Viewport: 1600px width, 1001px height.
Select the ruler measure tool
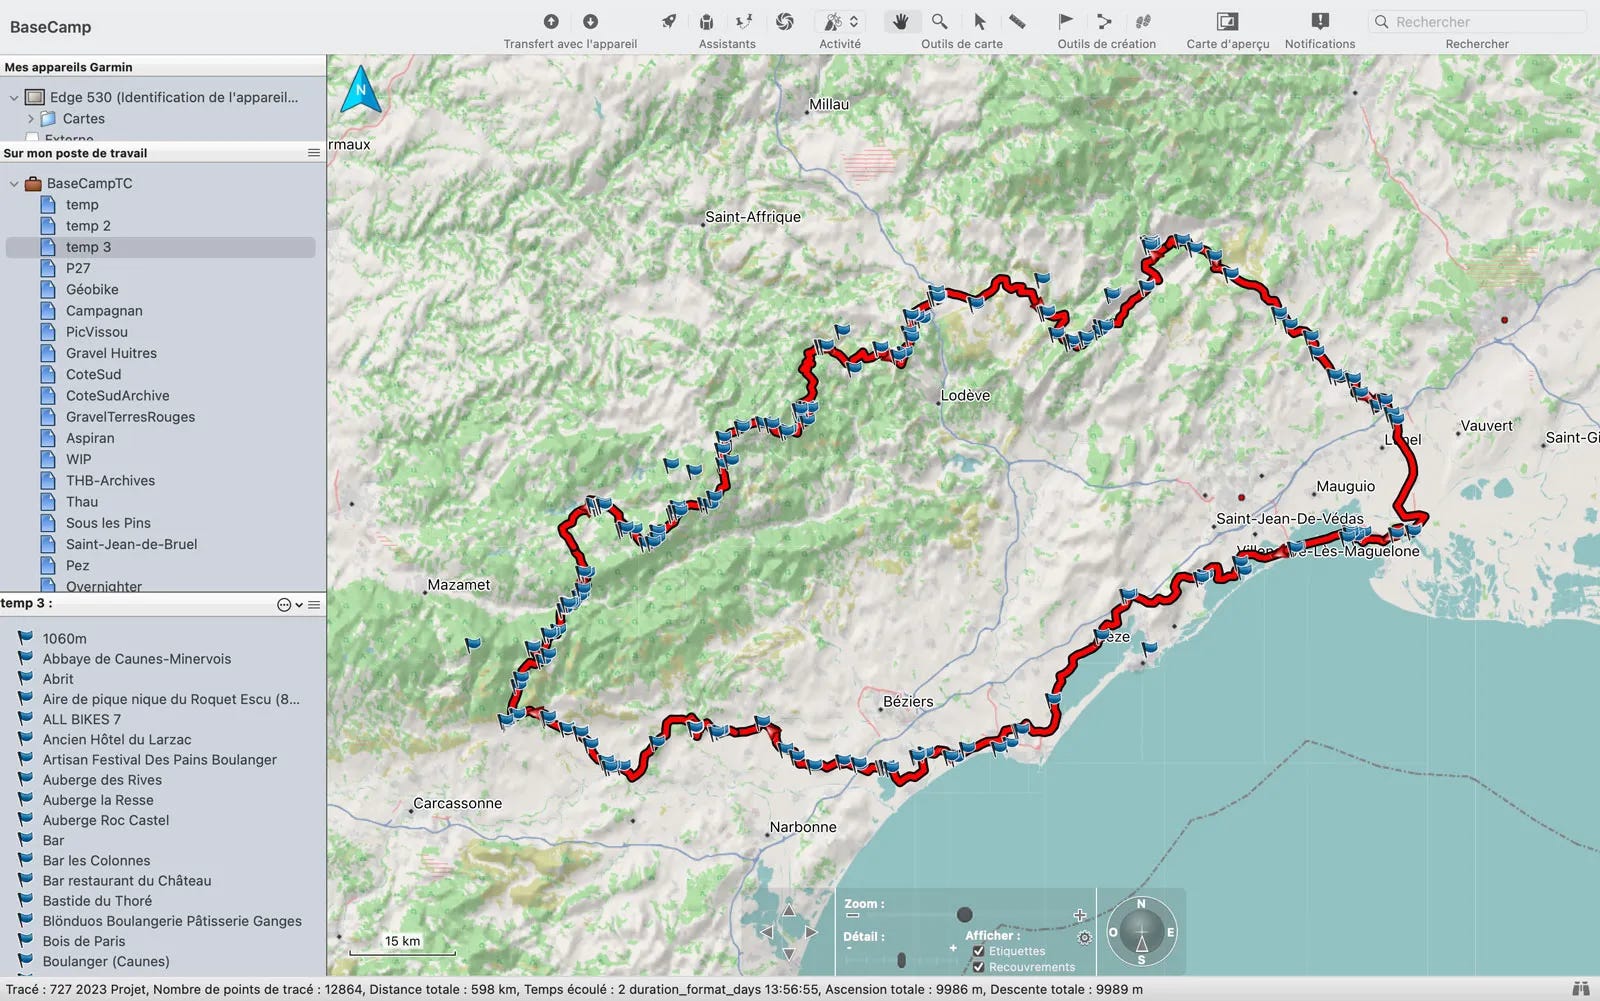[1017, 21]
